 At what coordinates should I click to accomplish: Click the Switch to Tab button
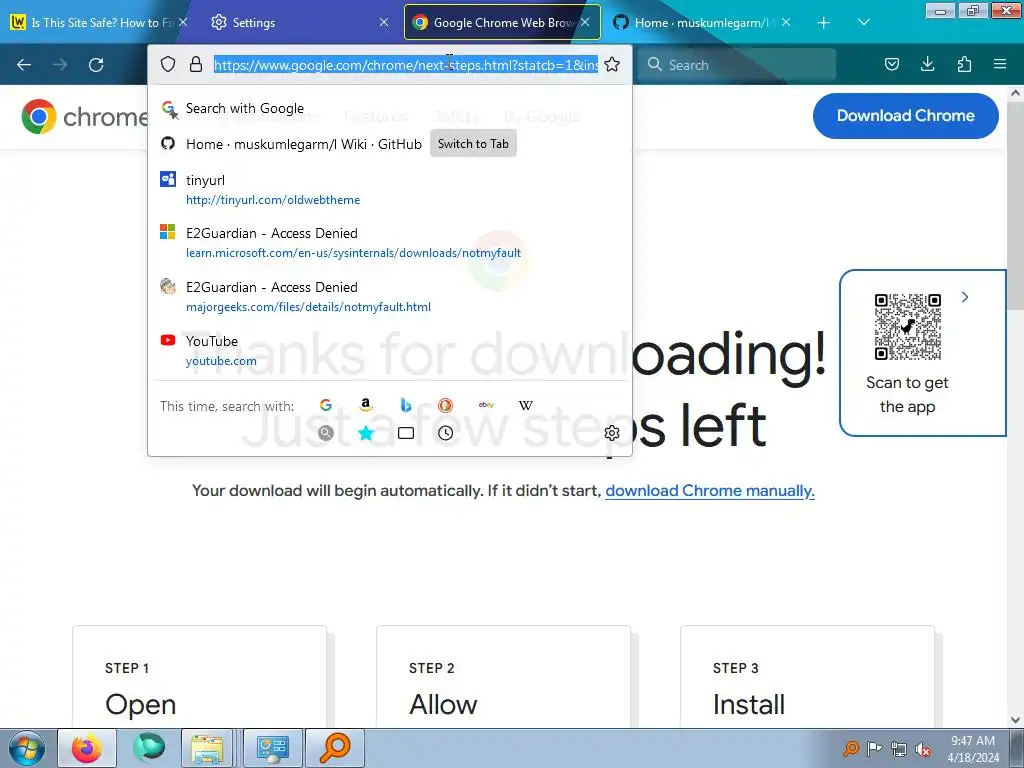coord(473,144)
